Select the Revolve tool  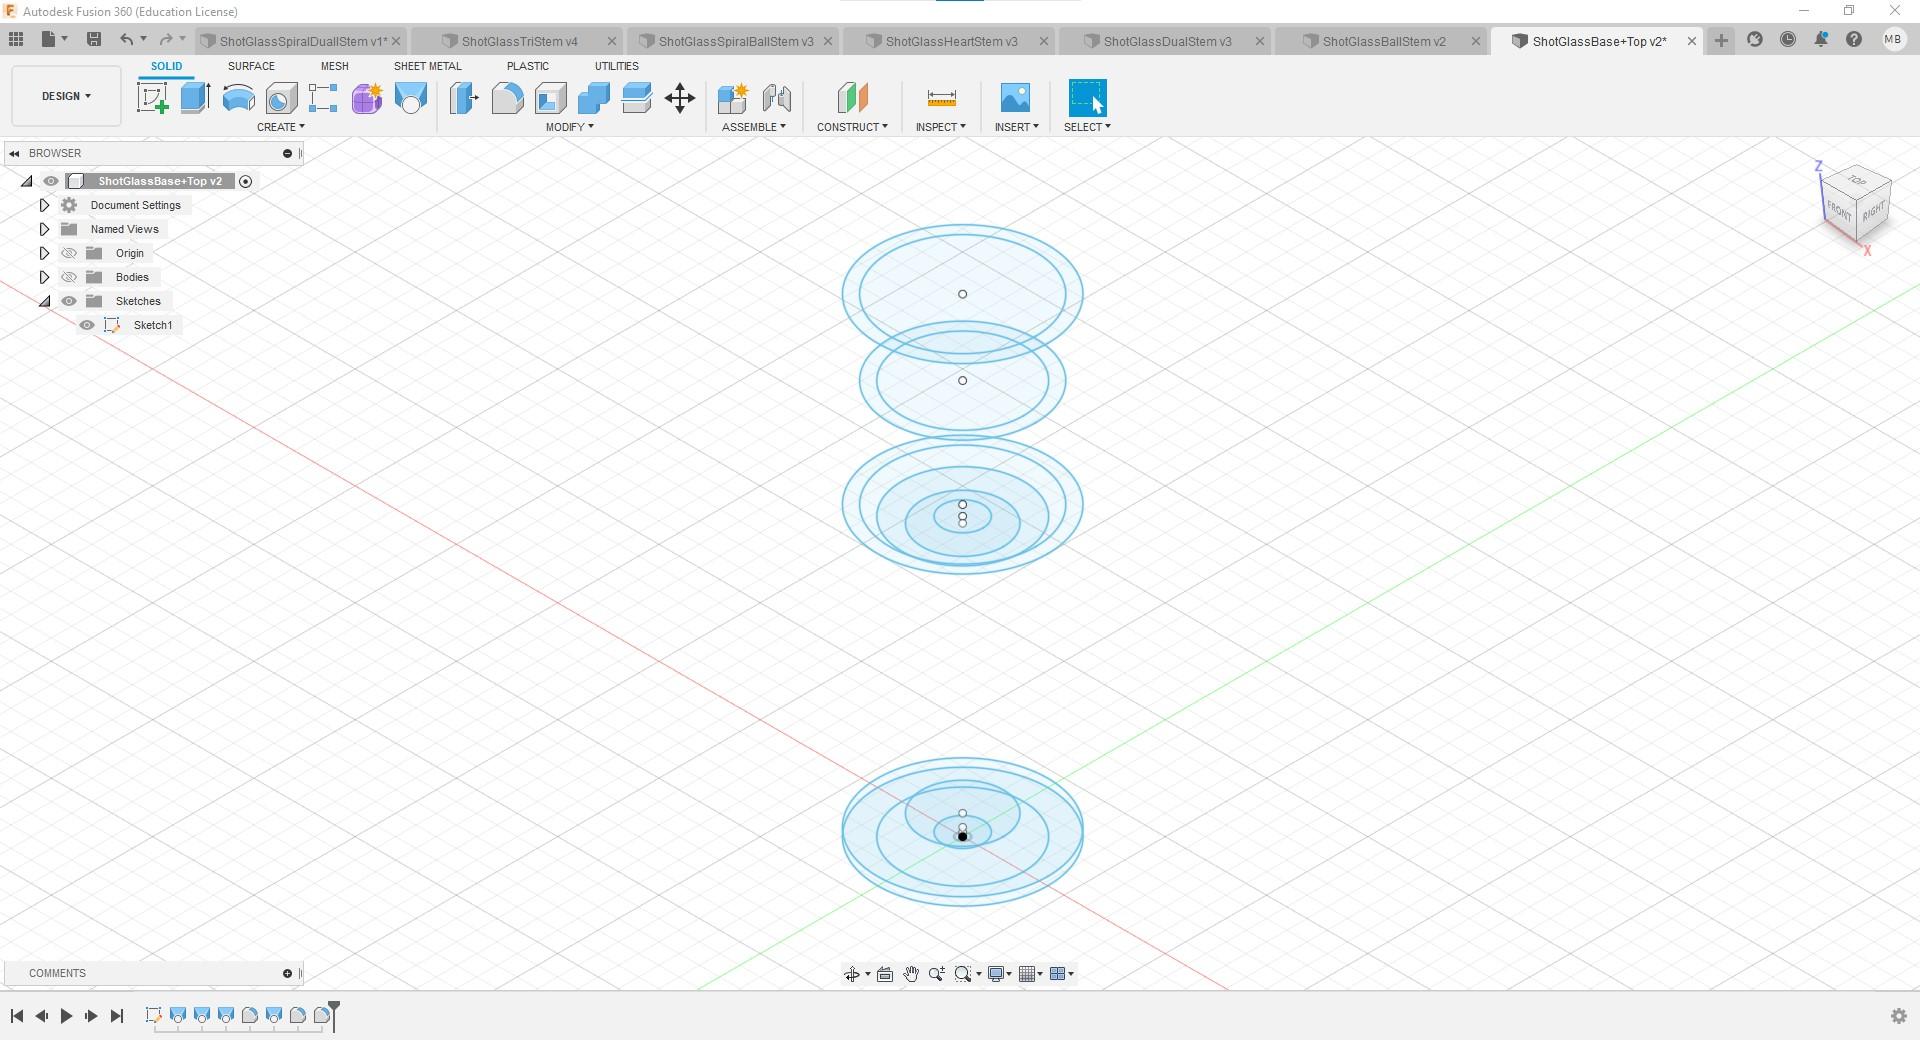[238, 98]
